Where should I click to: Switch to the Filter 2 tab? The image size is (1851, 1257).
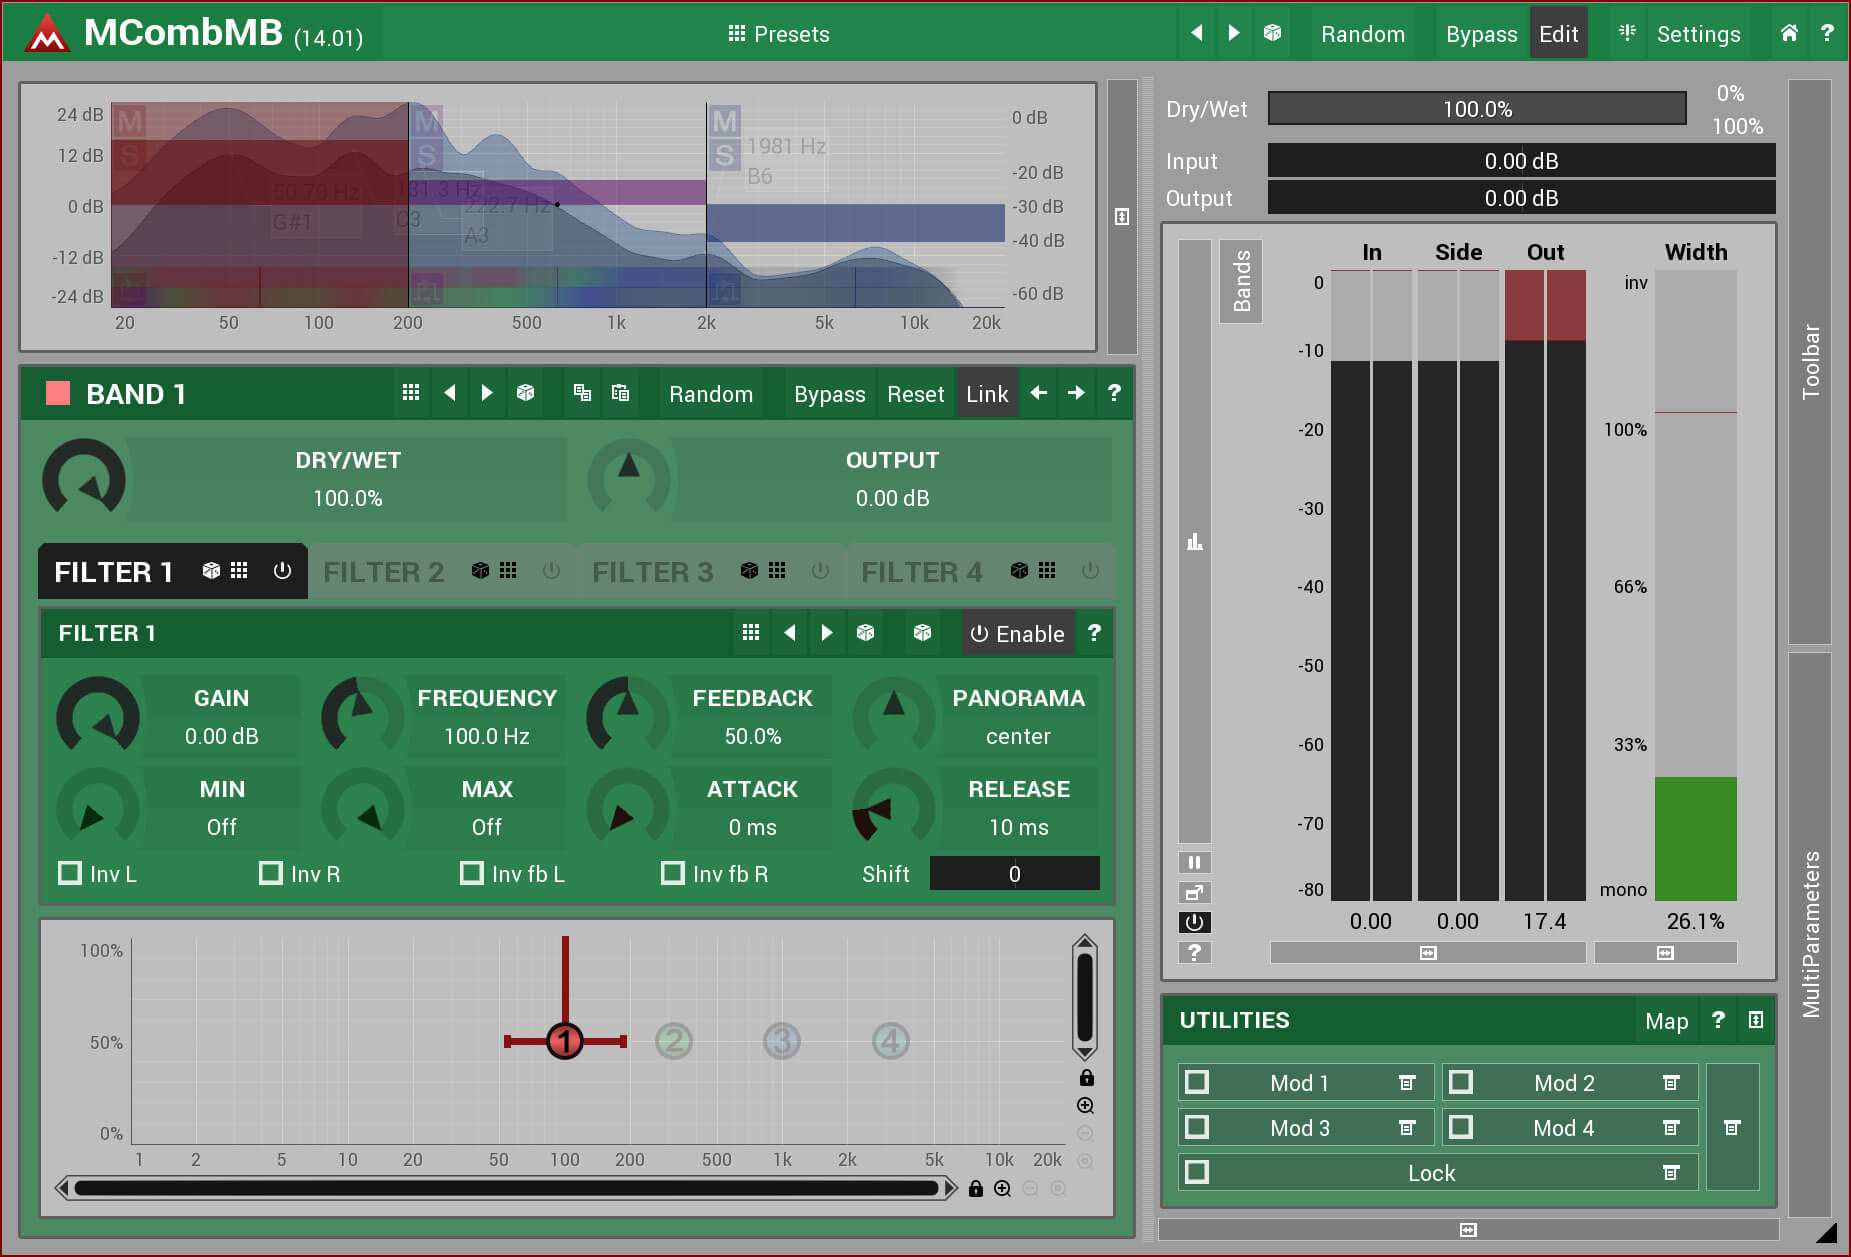click(383, 572)
